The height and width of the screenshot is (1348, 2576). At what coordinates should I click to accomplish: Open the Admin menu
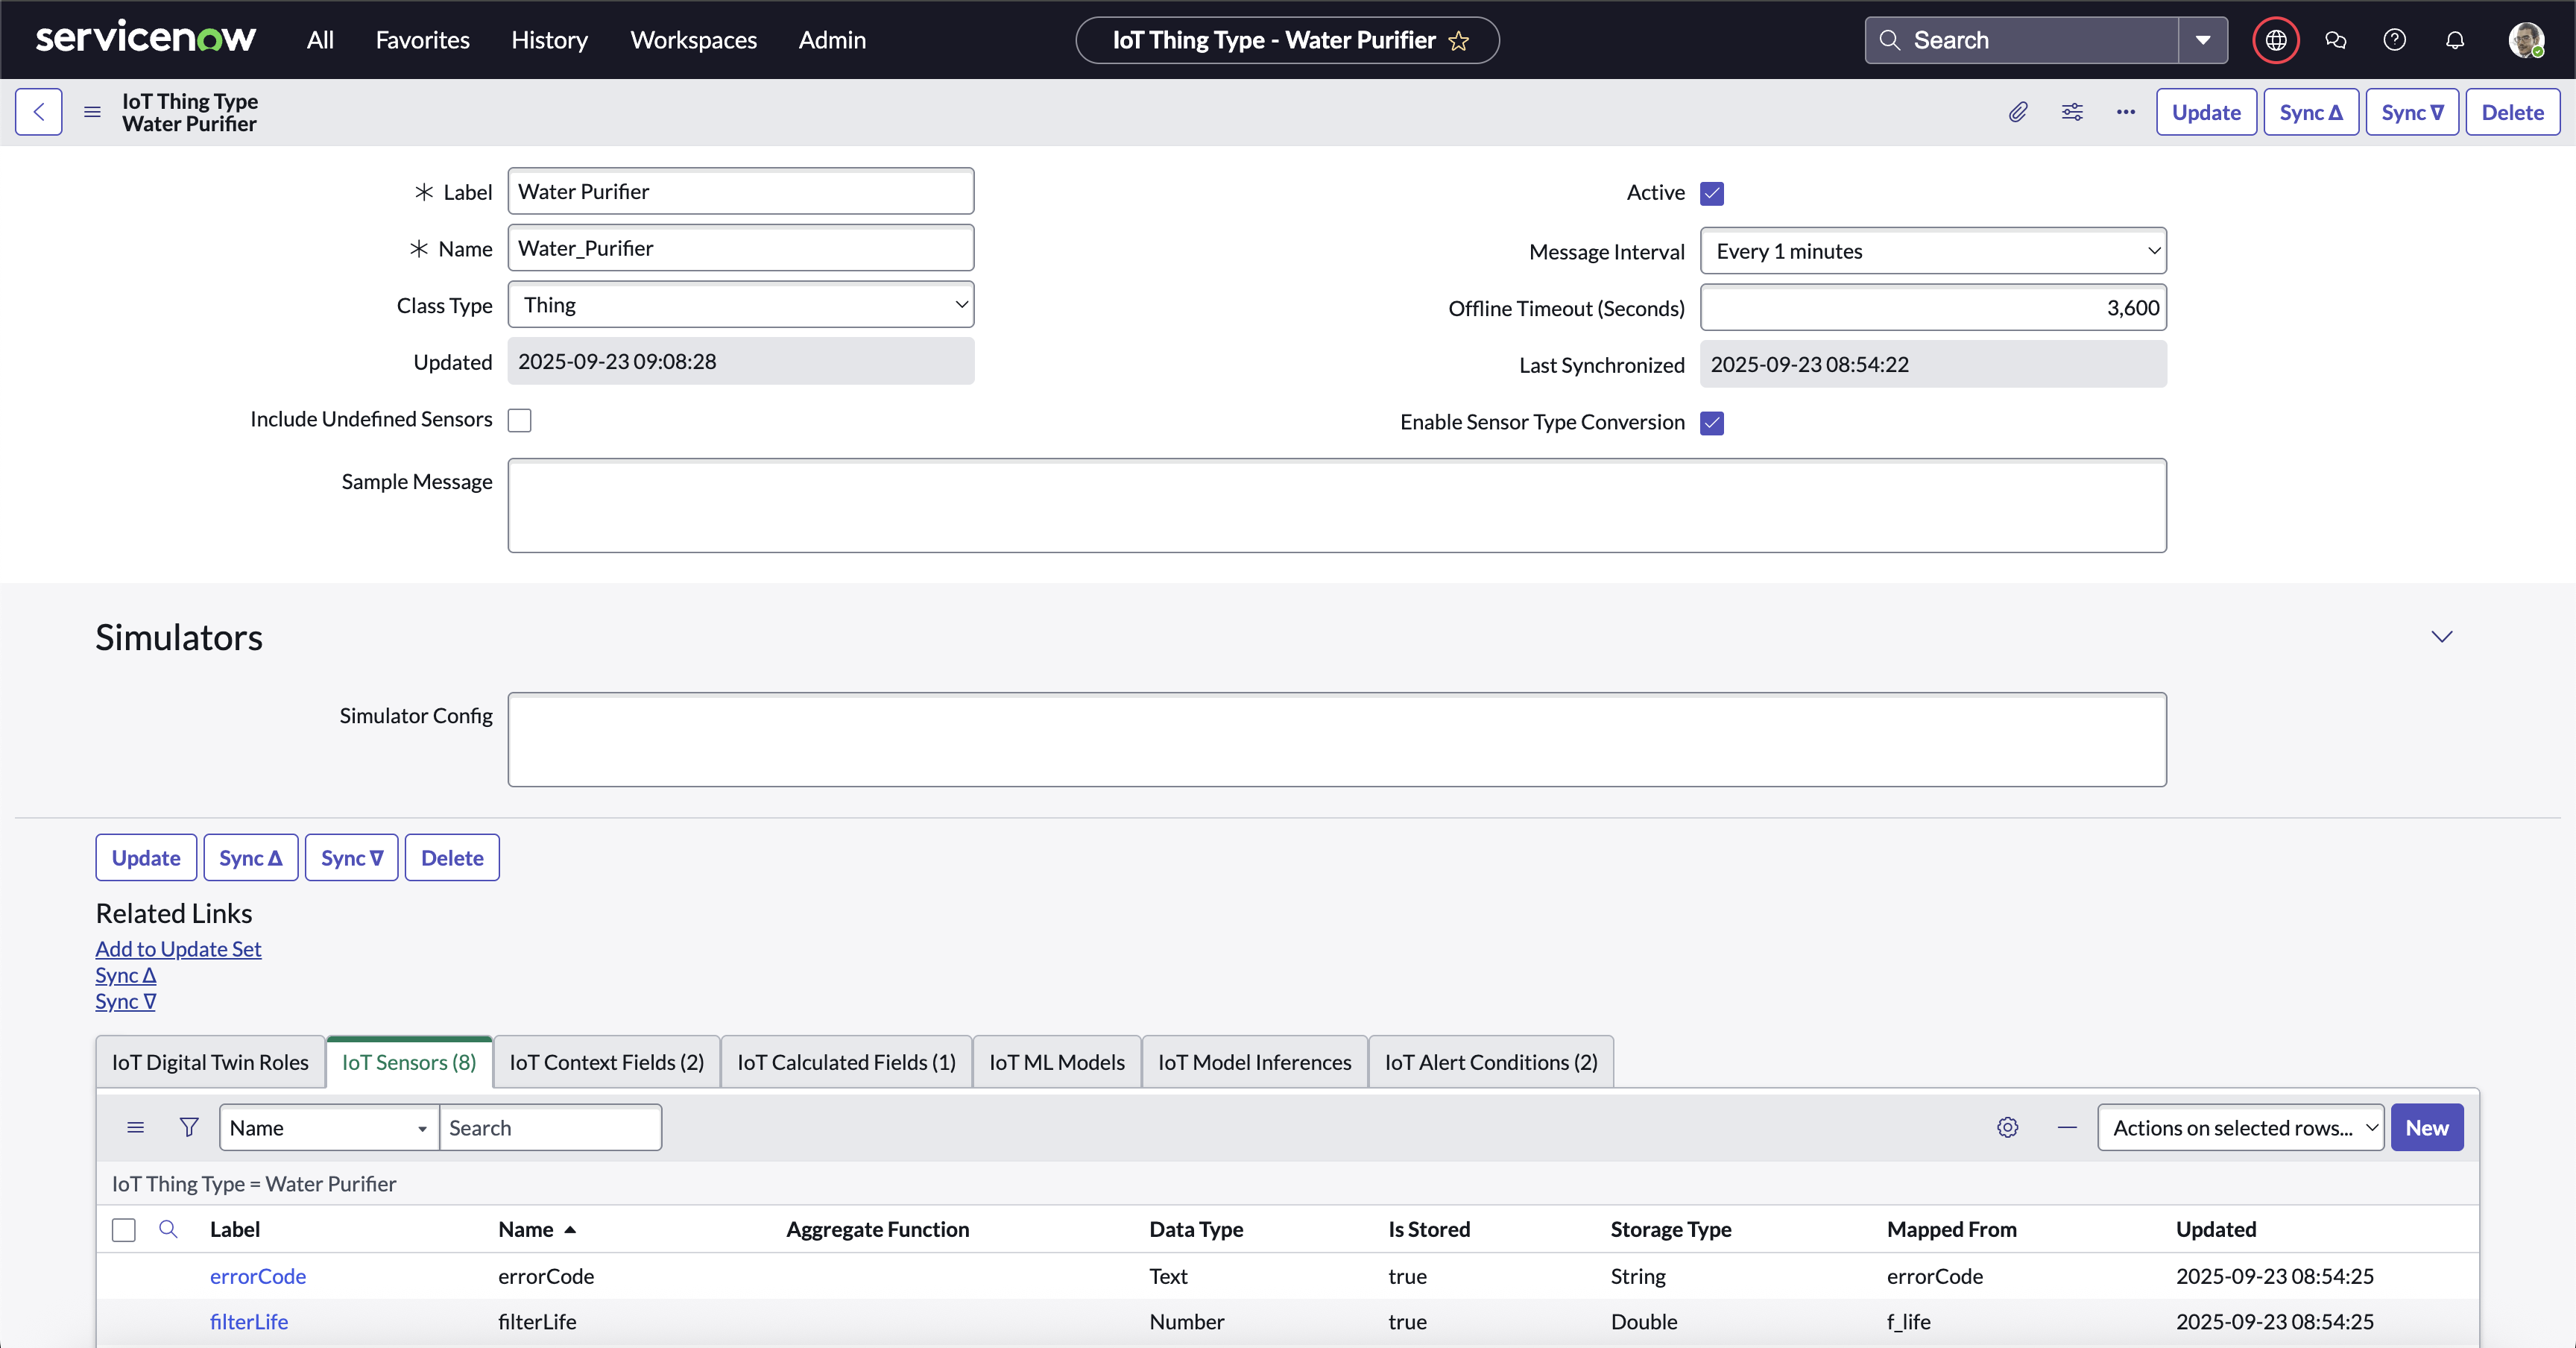[832, 40]
